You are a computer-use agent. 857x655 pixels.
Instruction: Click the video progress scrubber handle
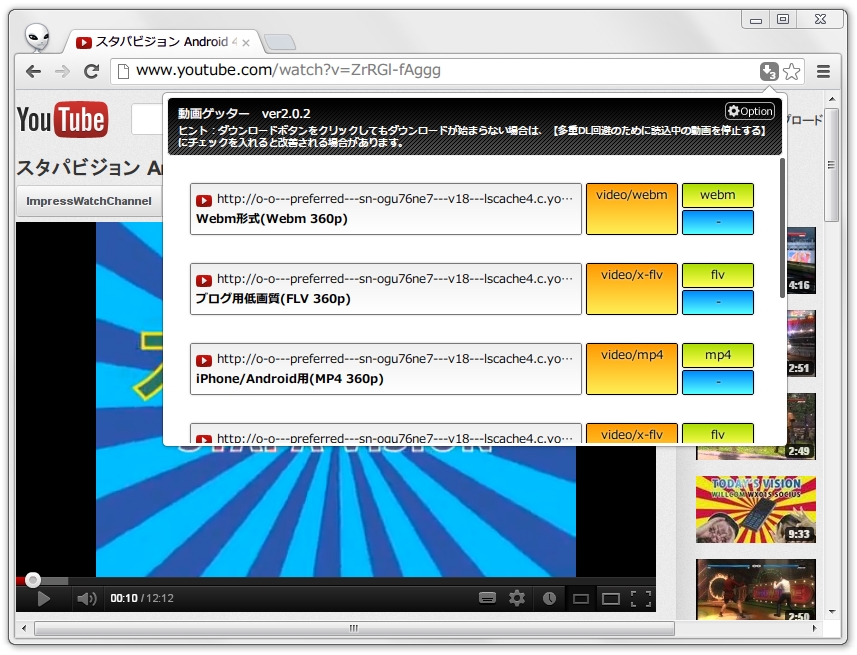coord(33,580)
